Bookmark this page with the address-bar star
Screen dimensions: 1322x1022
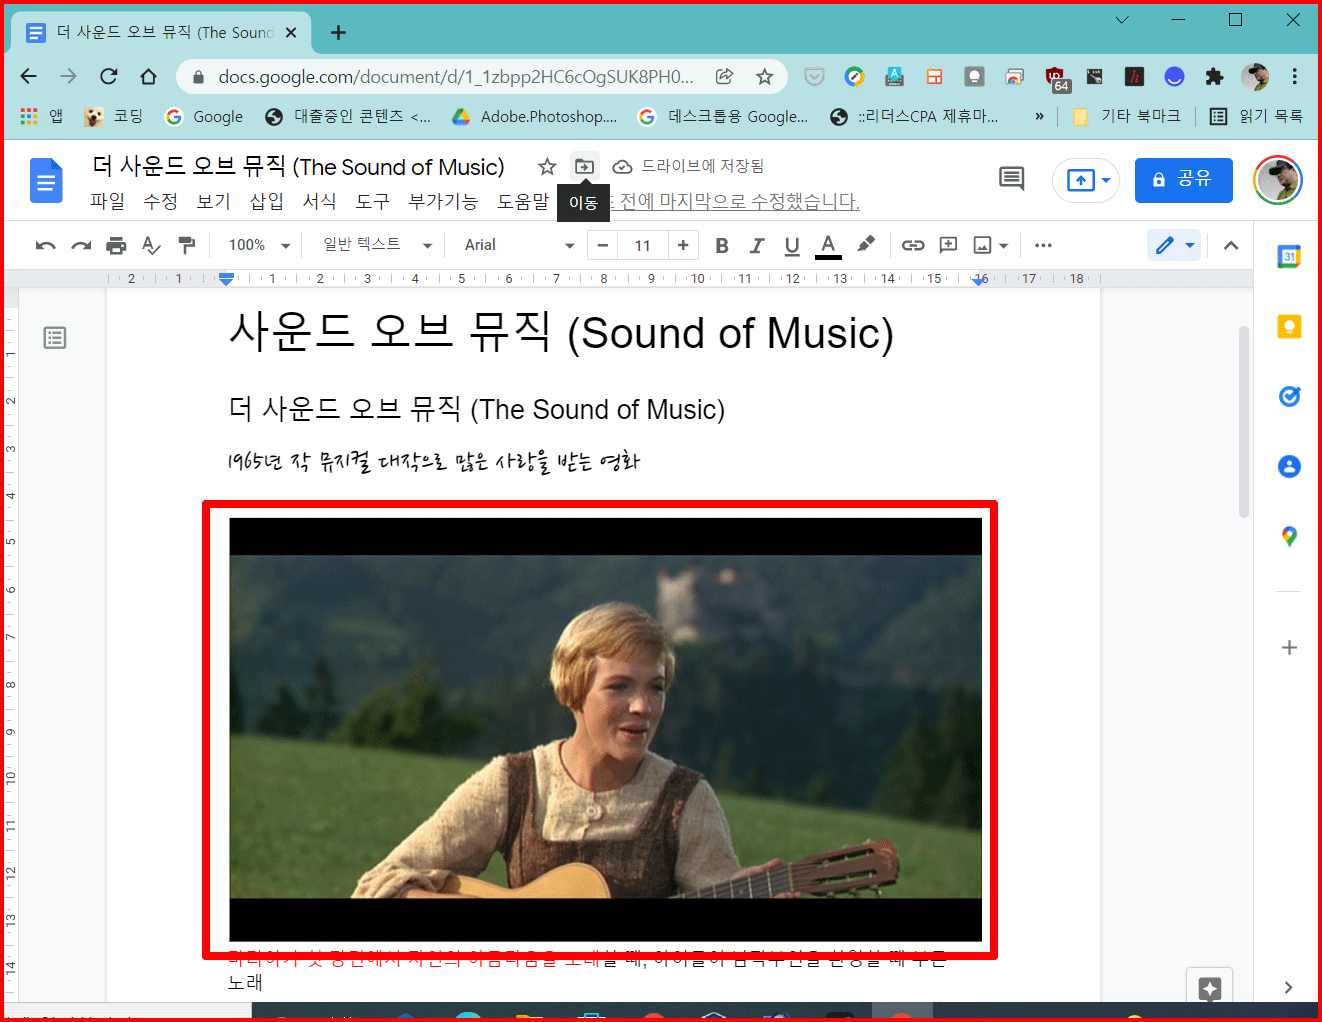click(x=764, y=77)
